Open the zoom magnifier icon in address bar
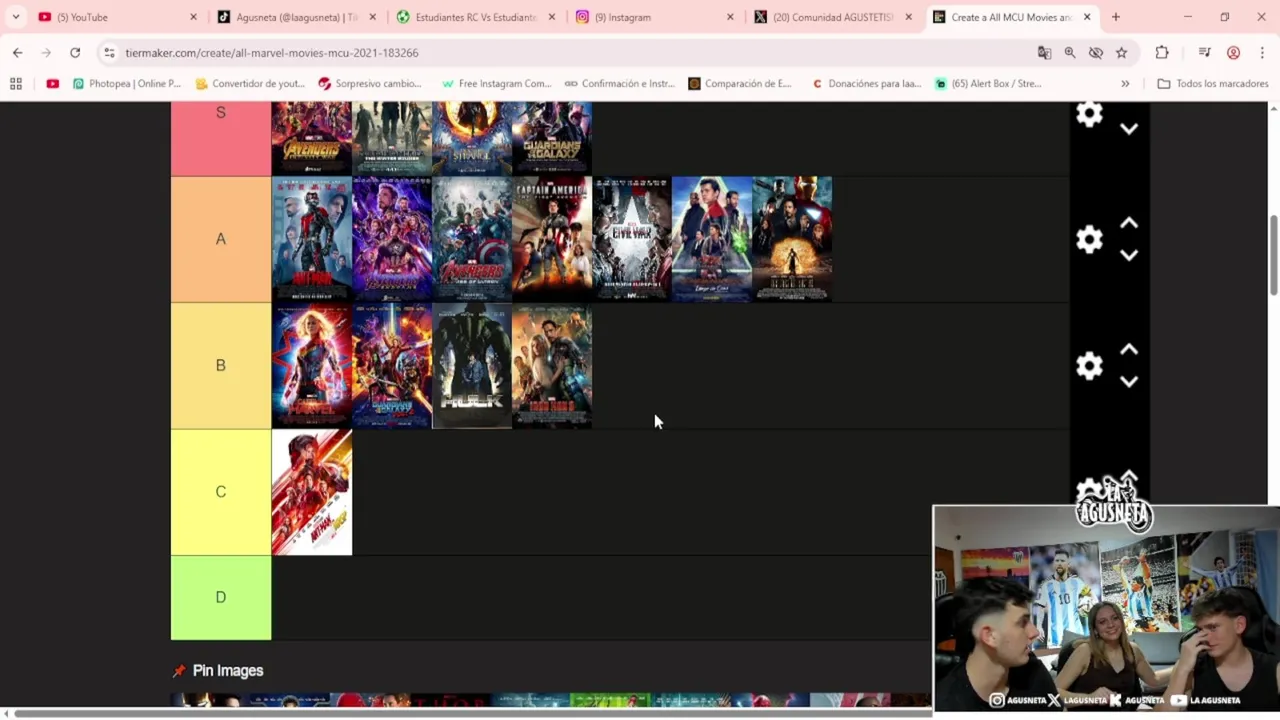 [x=1070, y=53]
